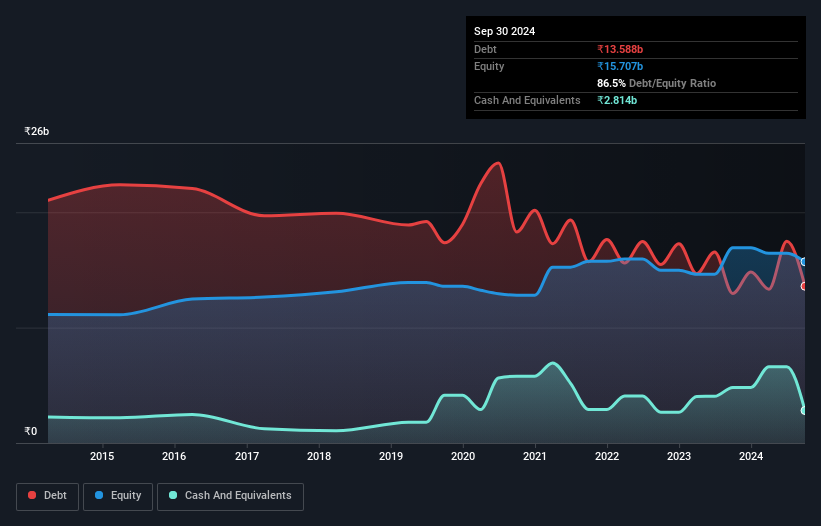Click the ₹2.814b cash value
Screen dimensions: 821x526
click(617, 100)
